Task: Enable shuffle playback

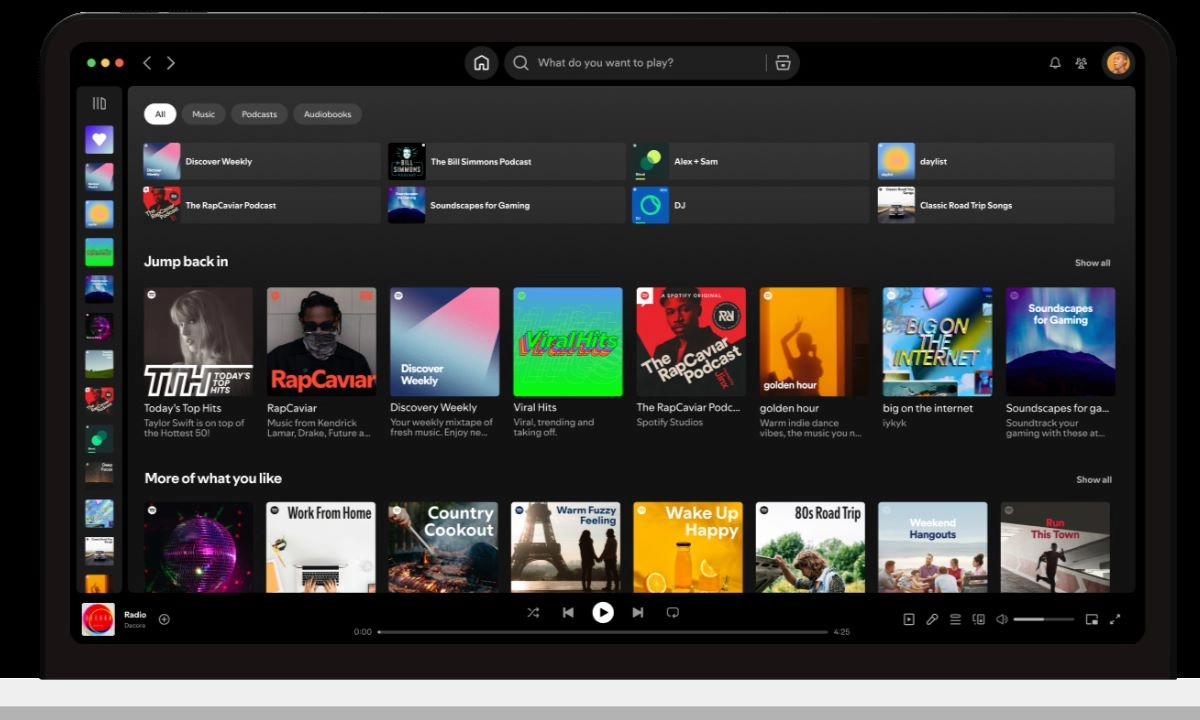Action: click(x=533, y=613)
